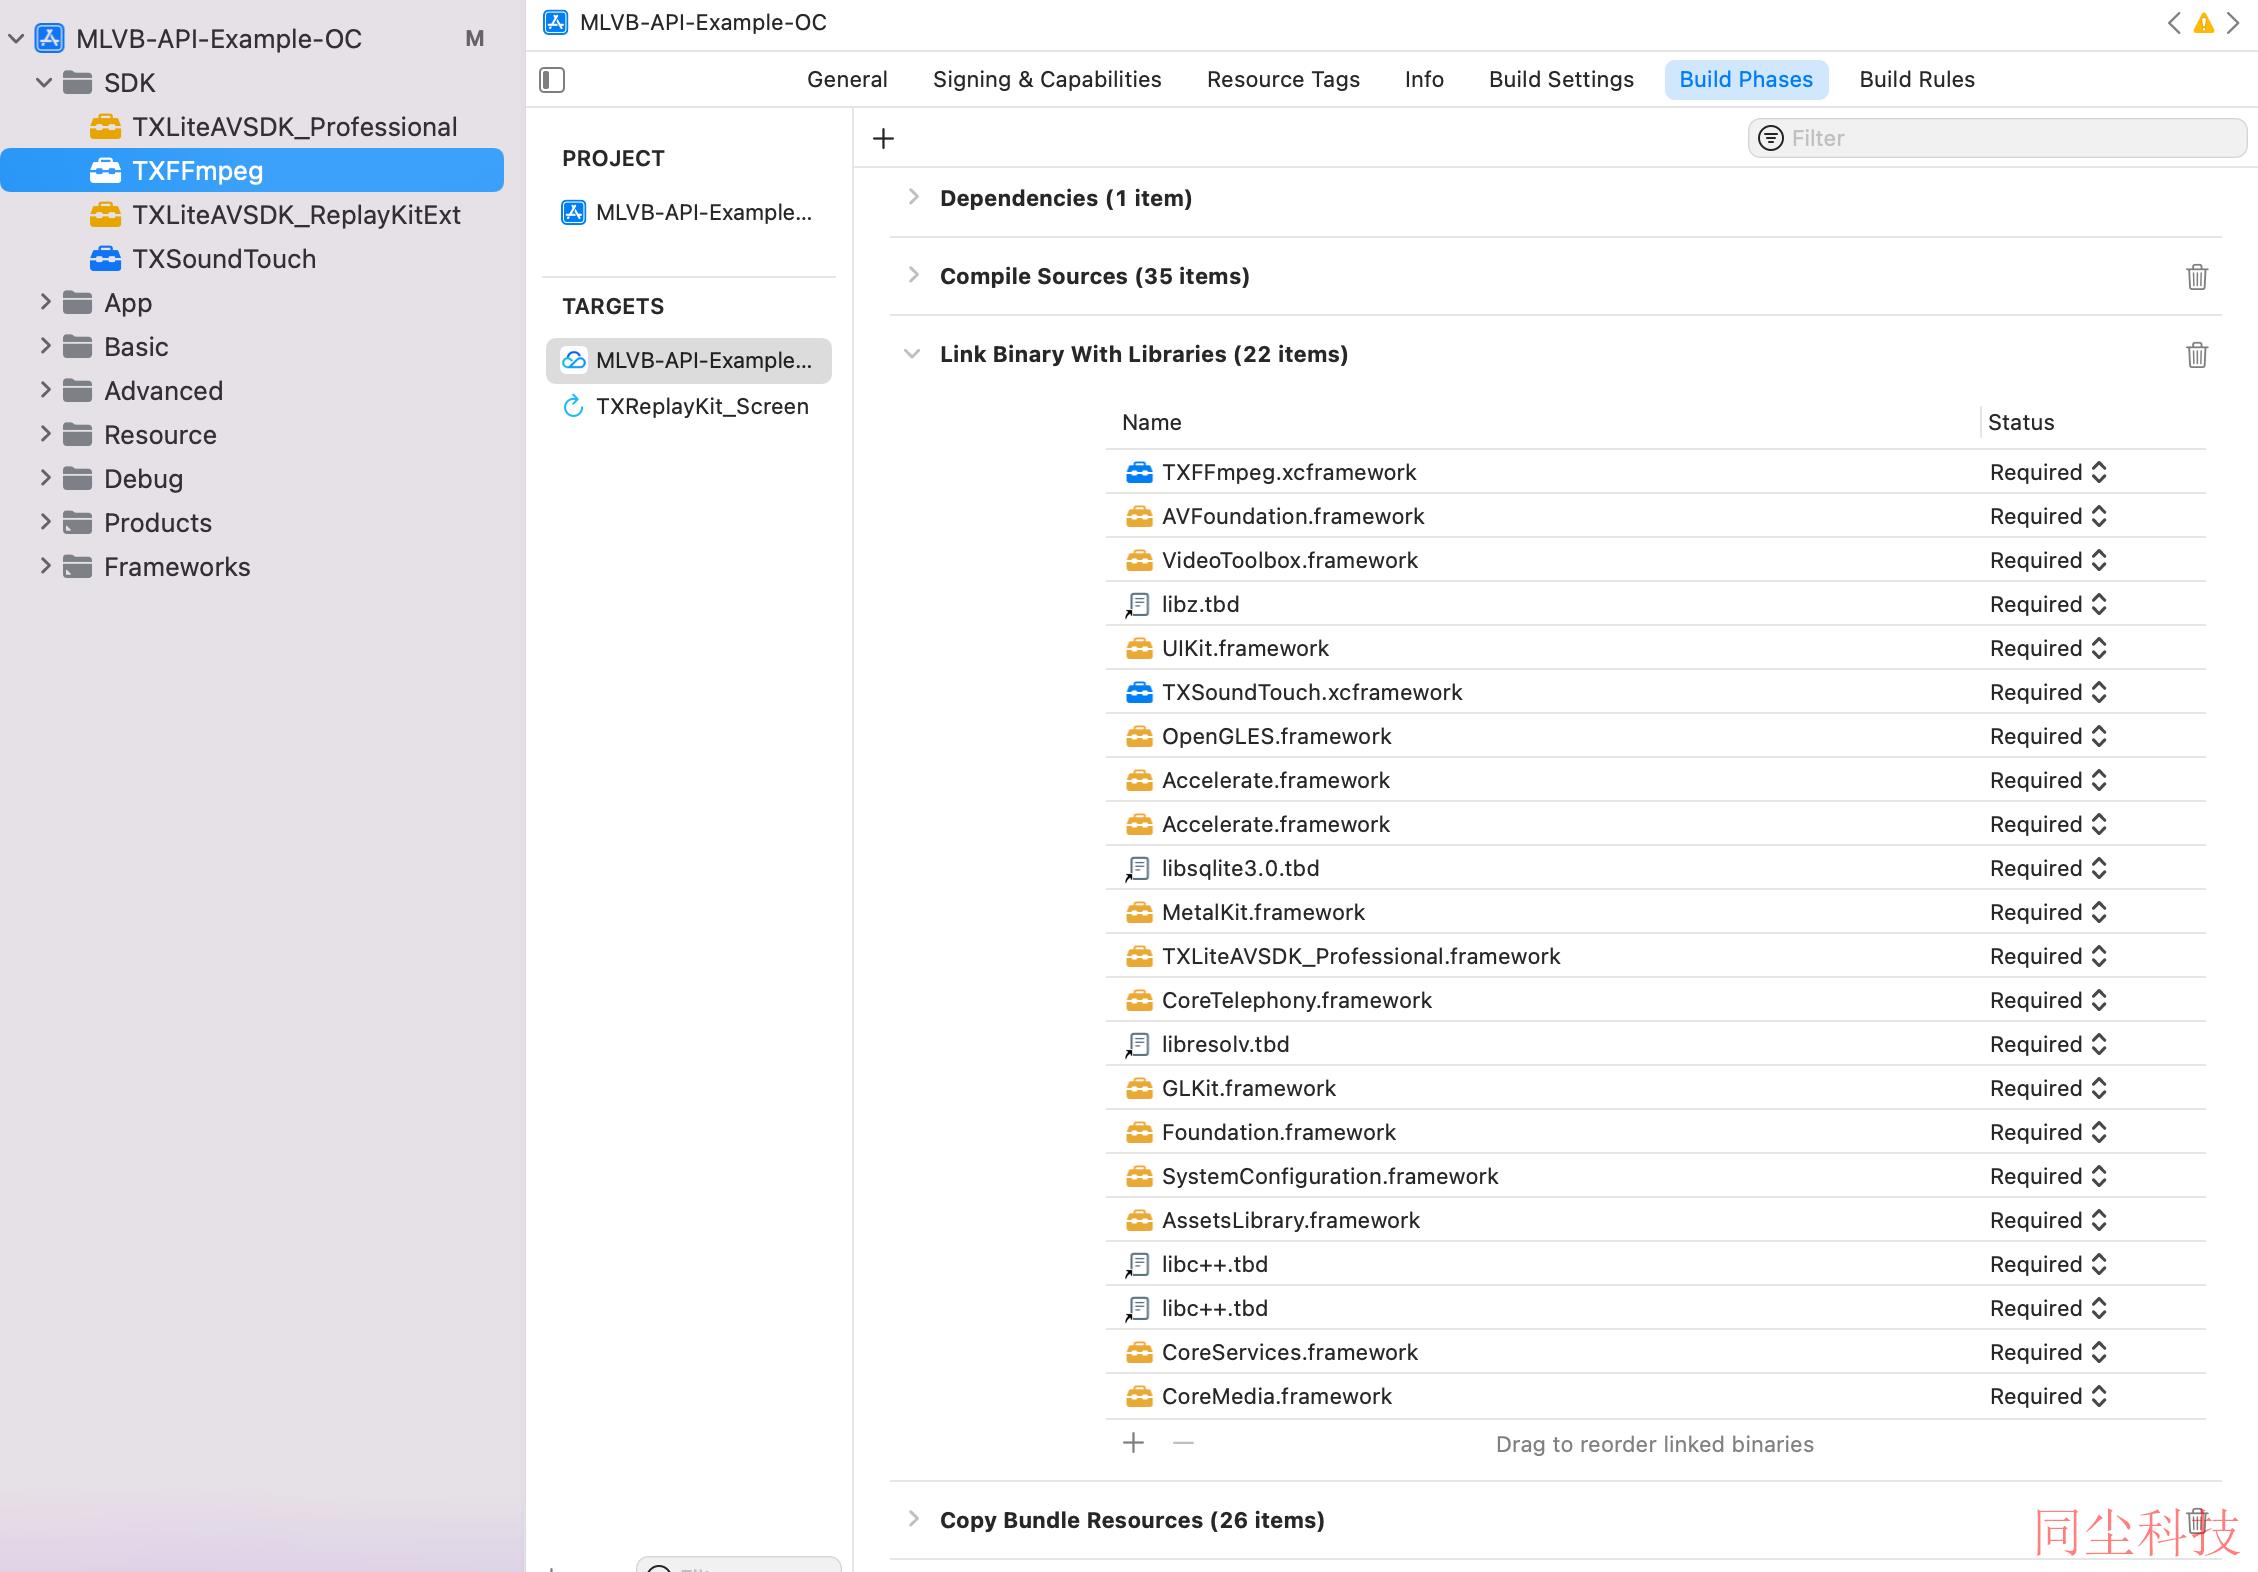
Task: Select SystemConfiguration.framework row
Action: (x=1656, y=1176)
